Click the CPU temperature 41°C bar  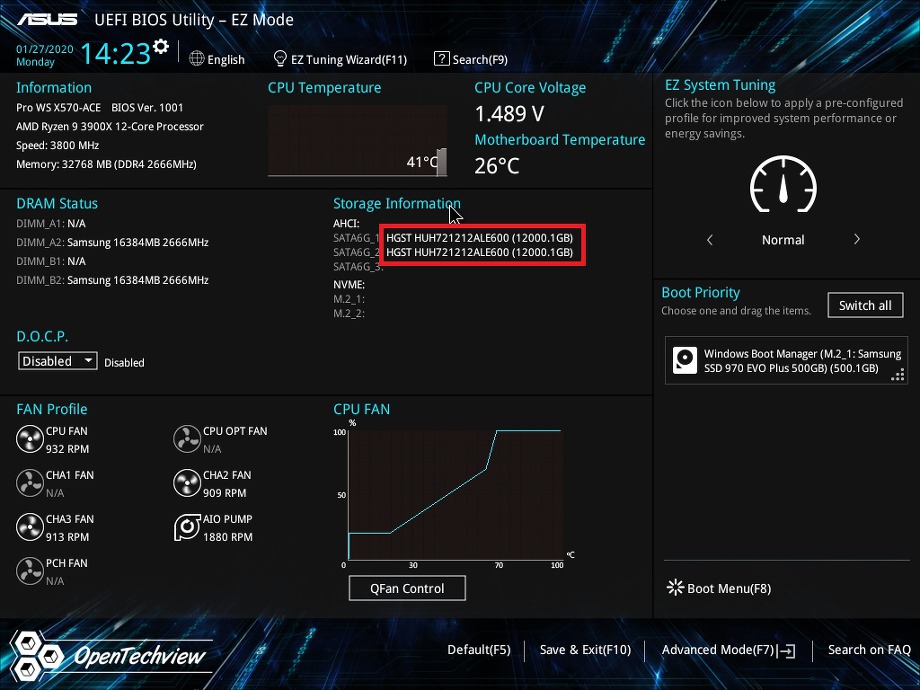click(x=441, y=161)
